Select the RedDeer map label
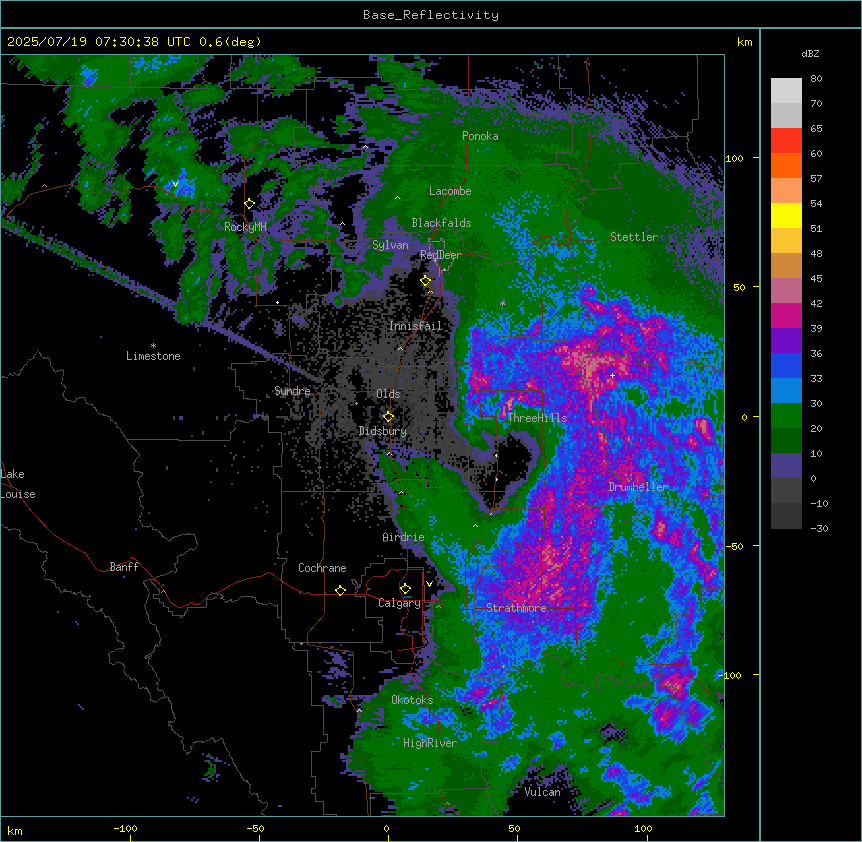Image resolution: width=862 pixels, height=842 pixels. [x=441, y=255]
